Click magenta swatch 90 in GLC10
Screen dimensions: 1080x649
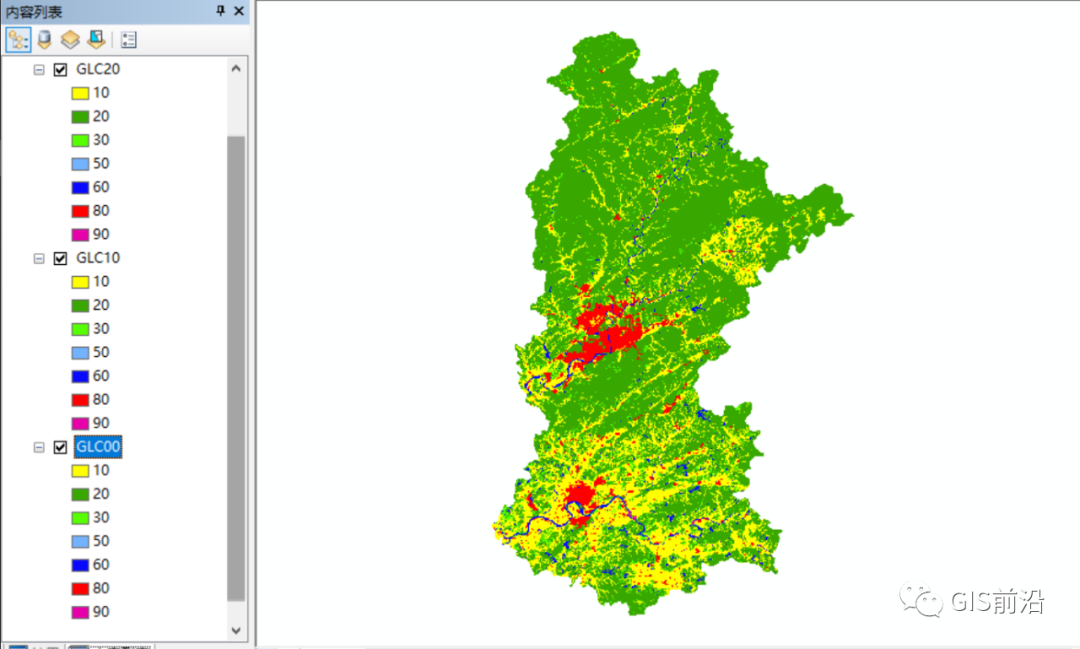coord(81,423)
